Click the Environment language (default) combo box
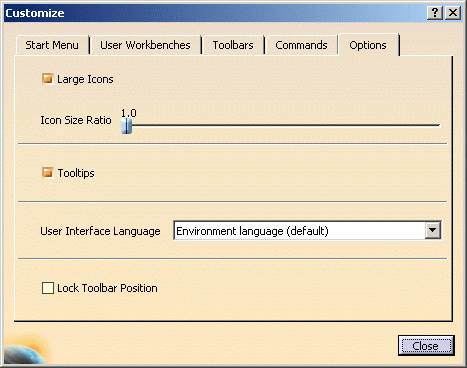Image resolution: width=467 pixels, height=368 pixels. pos(307,230)
